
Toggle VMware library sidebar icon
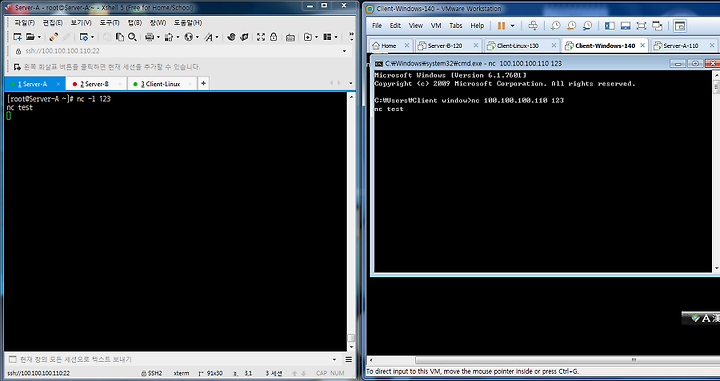[610, 26]
